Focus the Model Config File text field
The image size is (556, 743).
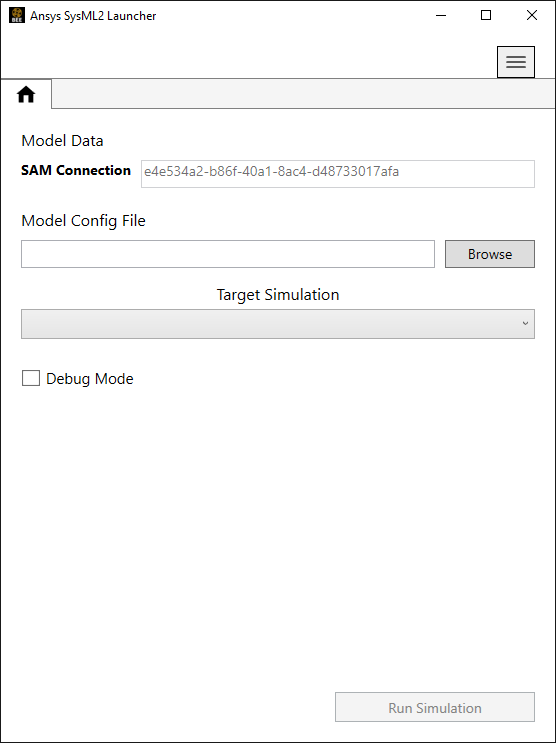228,254
